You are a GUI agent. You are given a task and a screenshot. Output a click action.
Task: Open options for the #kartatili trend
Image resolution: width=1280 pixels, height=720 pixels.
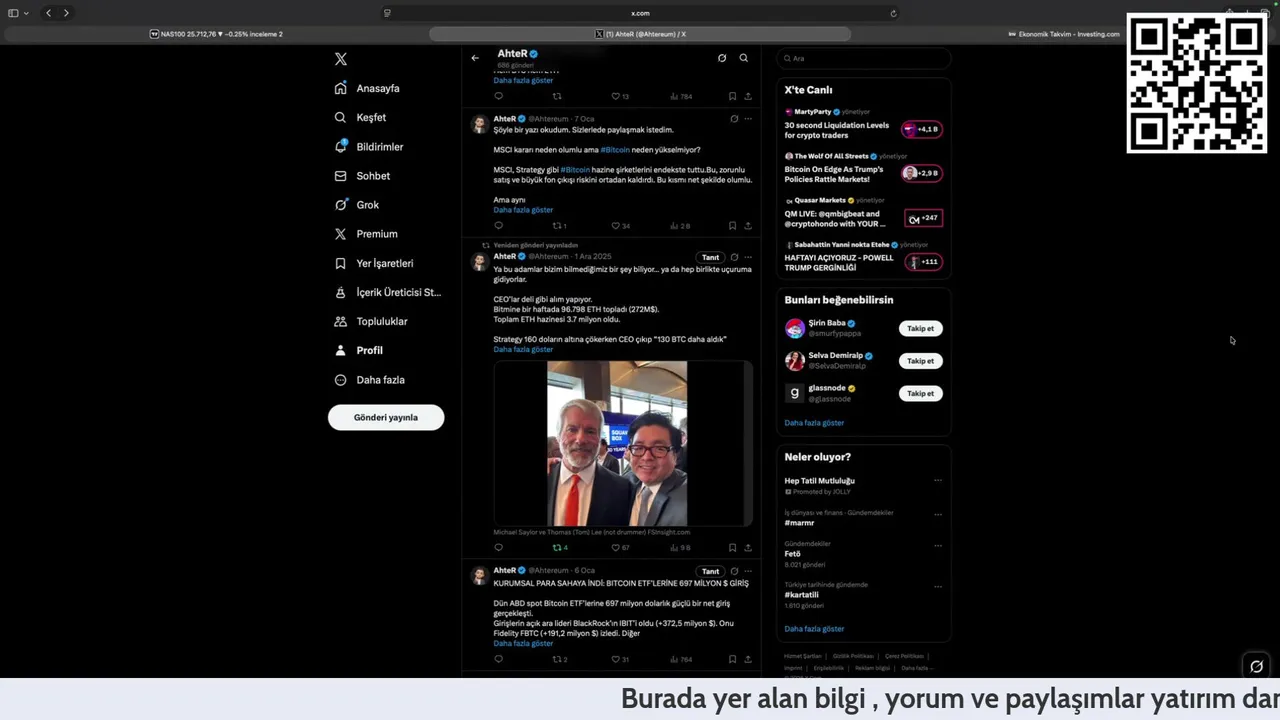tap(938, 587)
